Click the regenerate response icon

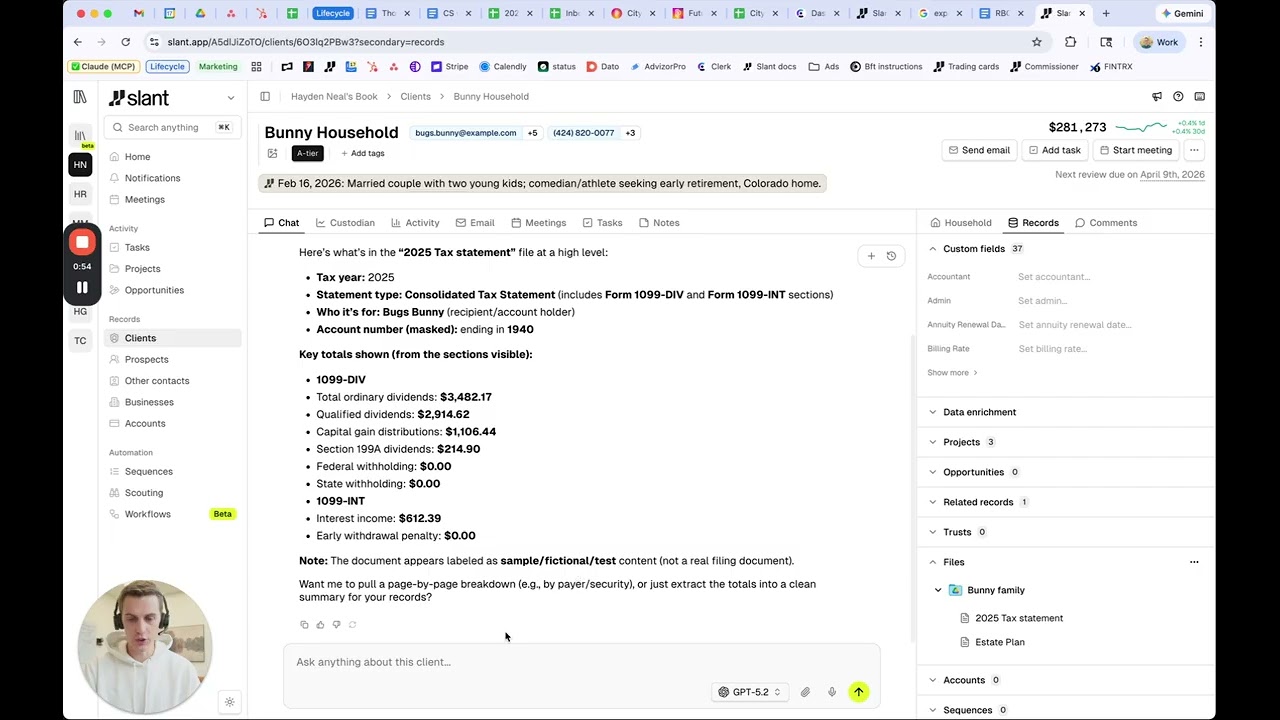coord(352,625)
